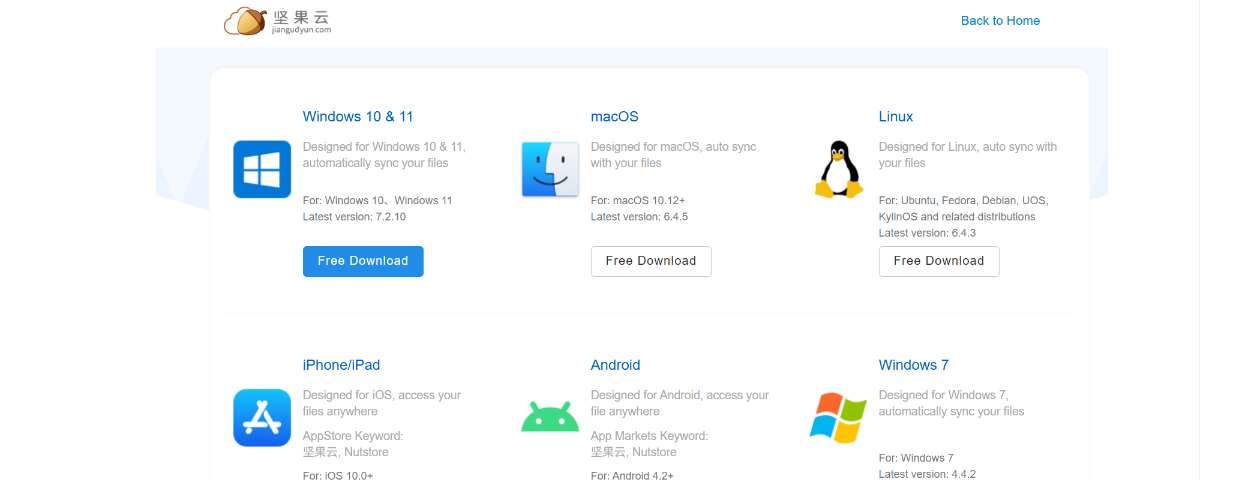This screenshot has width=1242, height=480.
Task: Click the jianguoyun.com text under logo
Action: coord(301,31)
